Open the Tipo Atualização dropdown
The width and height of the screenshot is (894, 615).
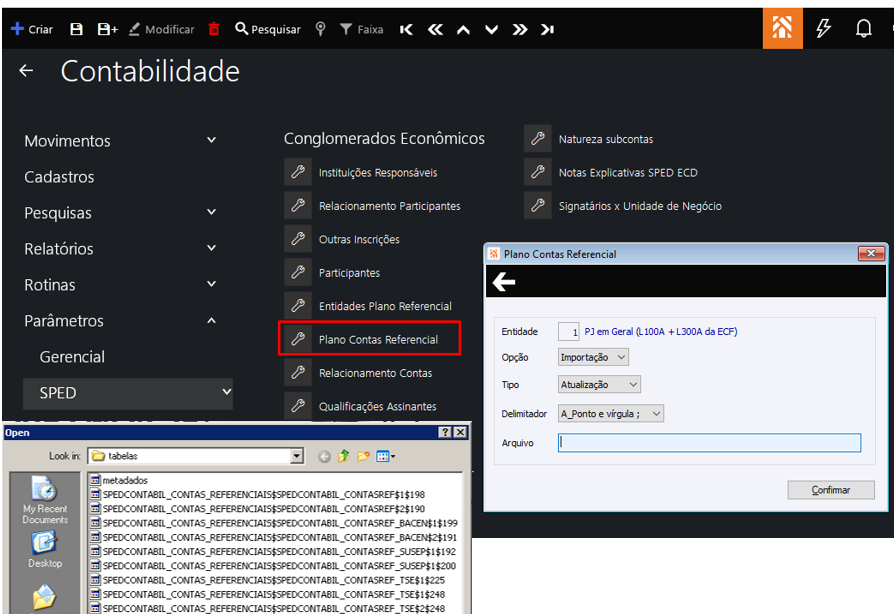(x=599, y=385)
